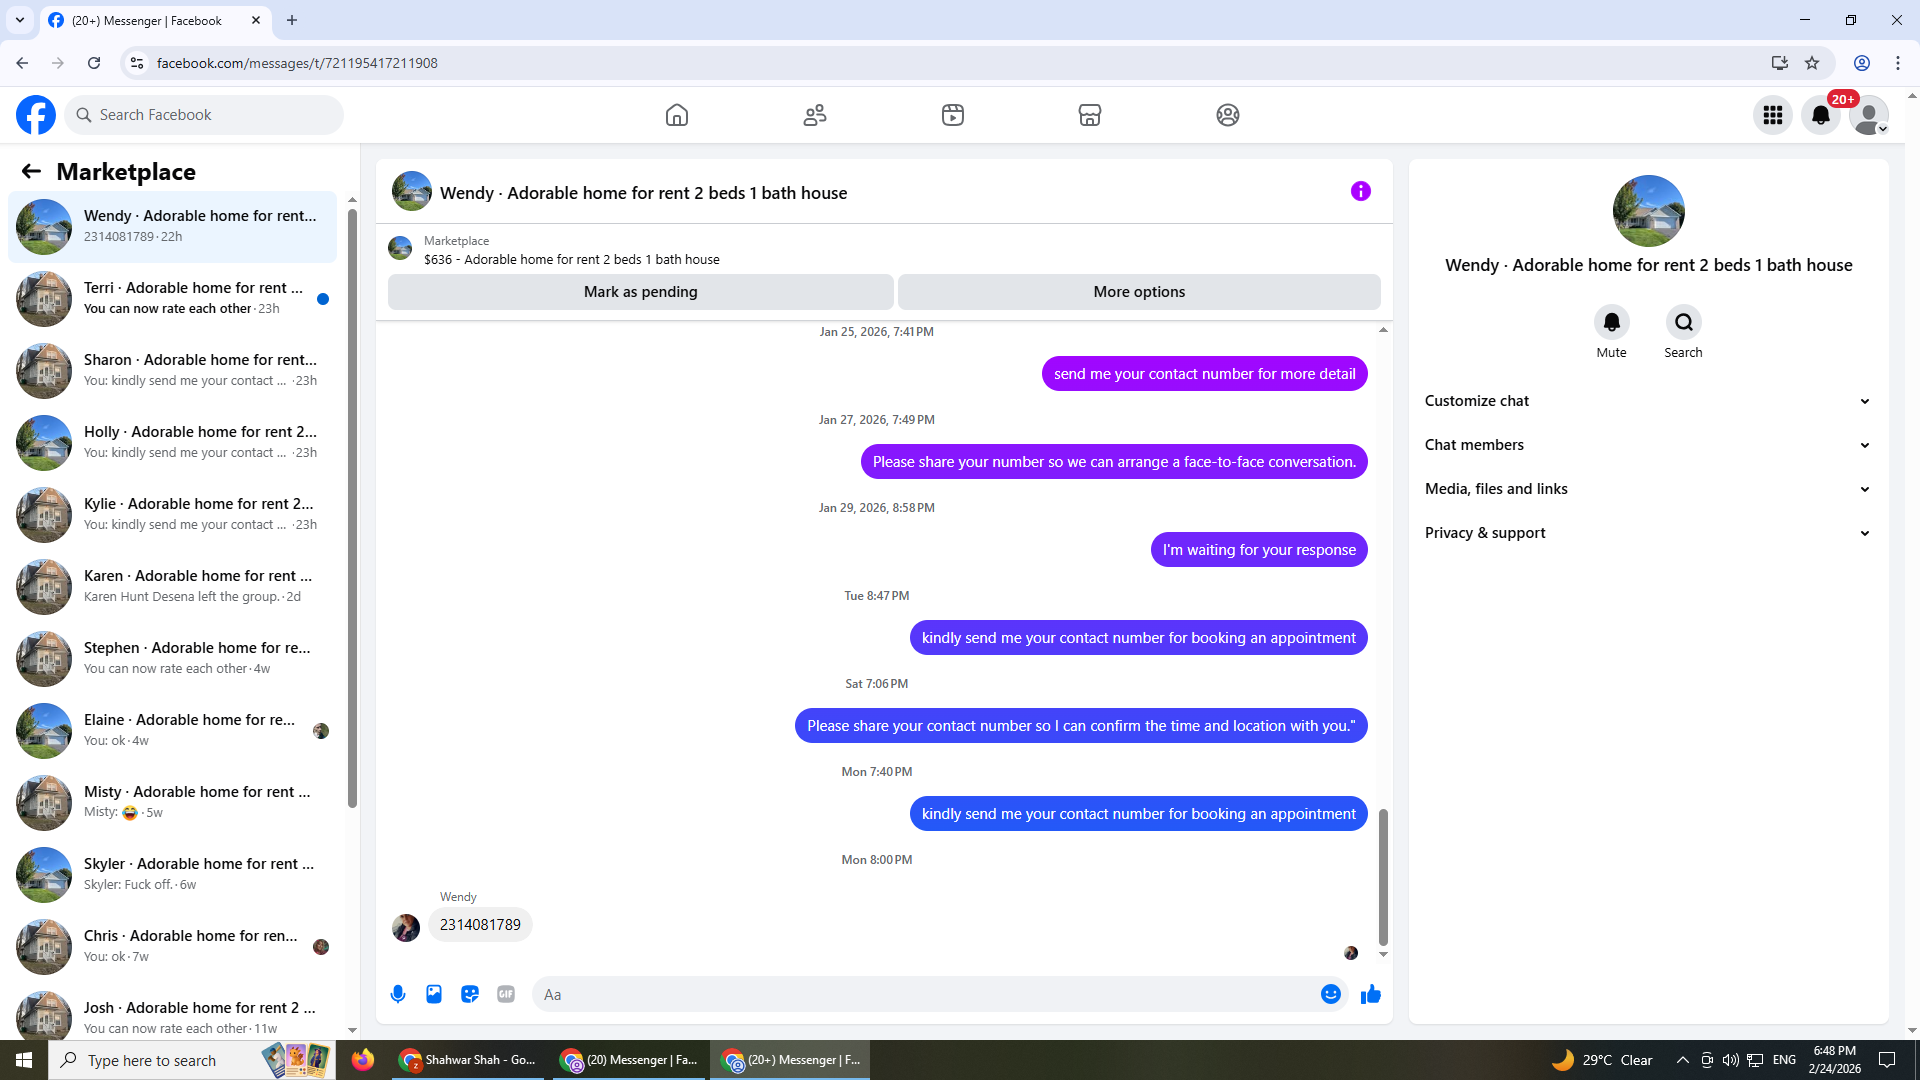Click the voice clip microphone icon

[x=398, y=994]
